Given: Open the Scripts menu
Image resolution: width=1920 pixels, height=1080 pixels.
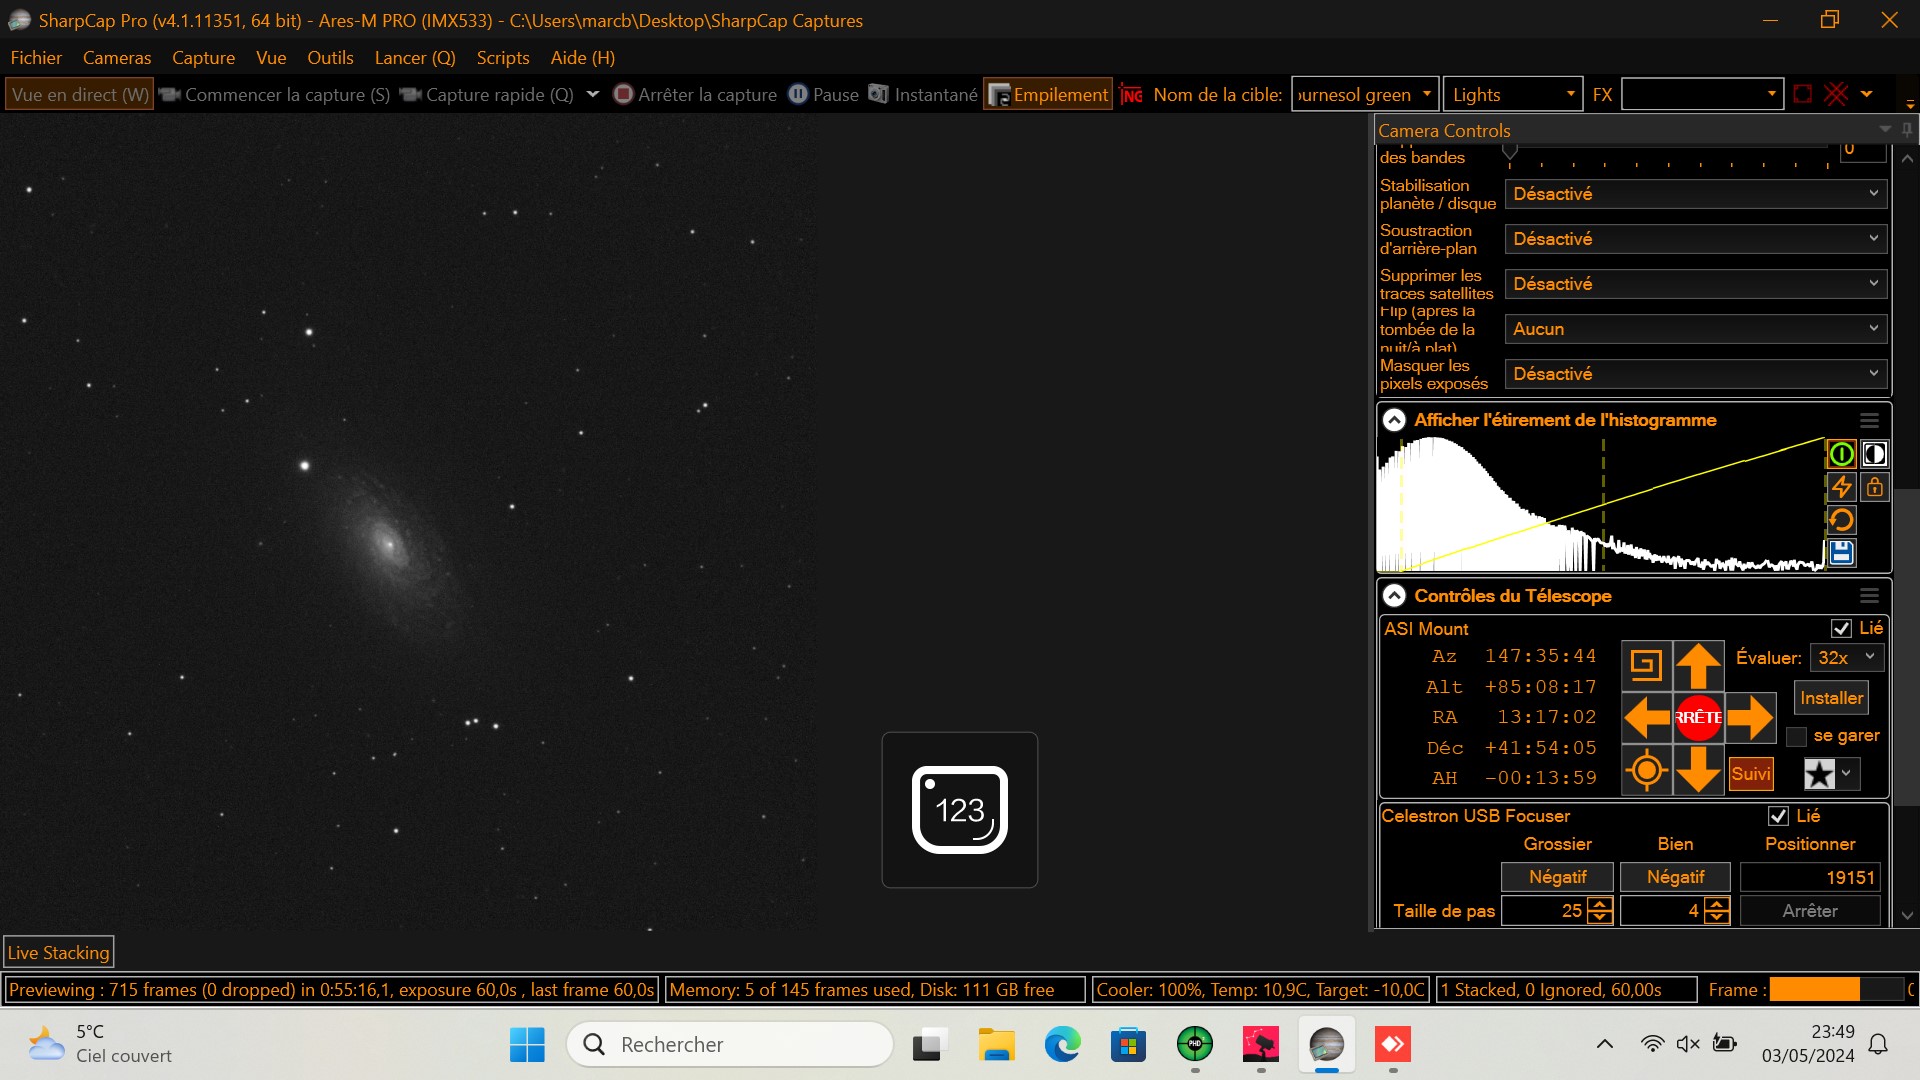Looking at the screenshot, I should [x=502, y=58].
